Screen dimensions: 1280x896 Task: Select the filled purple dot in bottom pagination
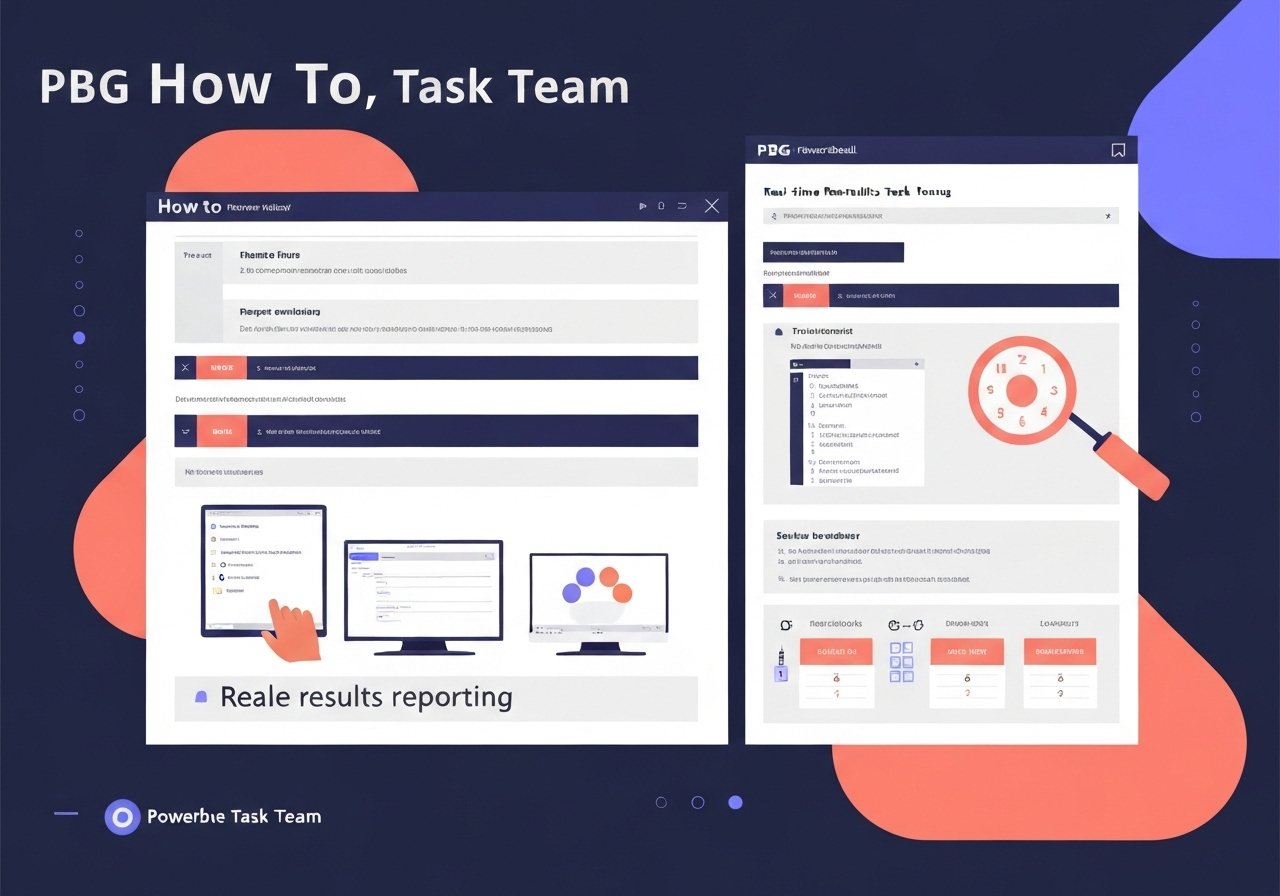click(735, 802)
